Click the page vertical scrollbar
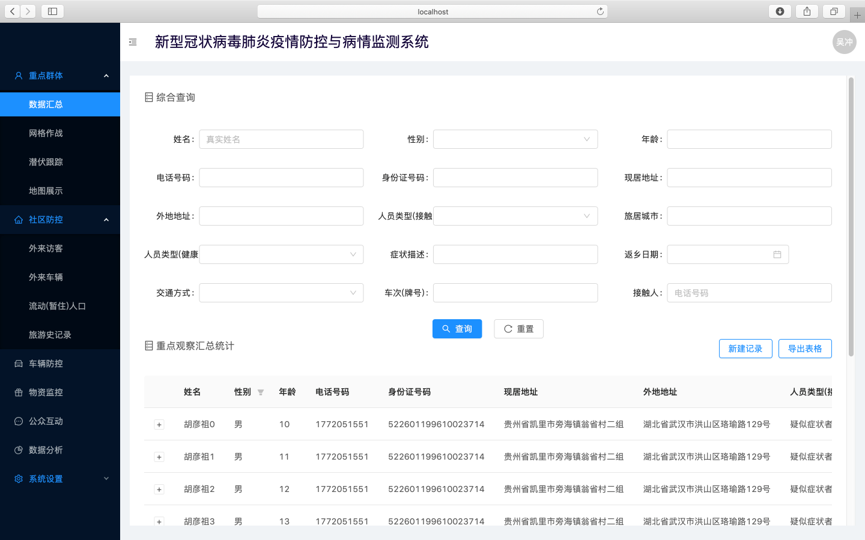The height and width of the screenshot is (540, 865). (851, 216)
